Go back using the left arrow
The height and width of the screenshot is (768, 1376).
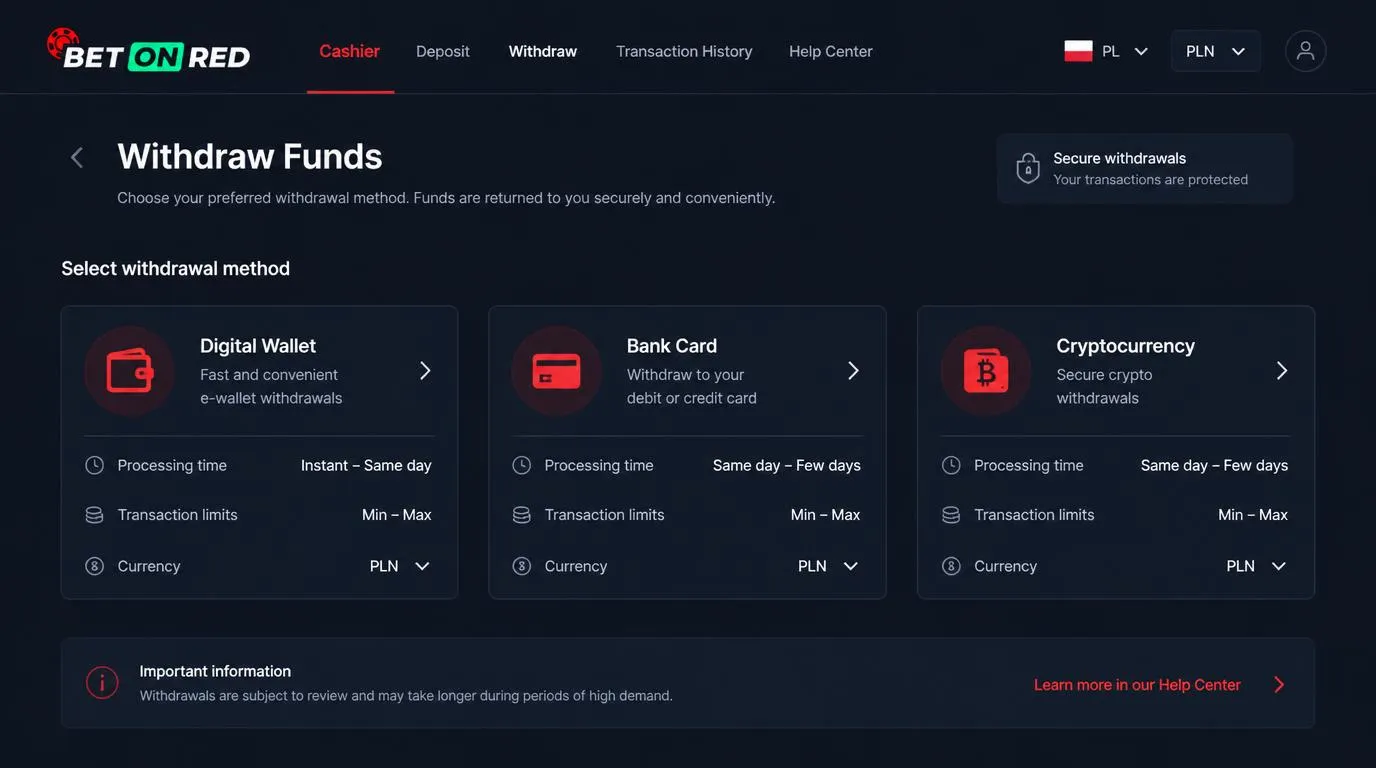77,157
